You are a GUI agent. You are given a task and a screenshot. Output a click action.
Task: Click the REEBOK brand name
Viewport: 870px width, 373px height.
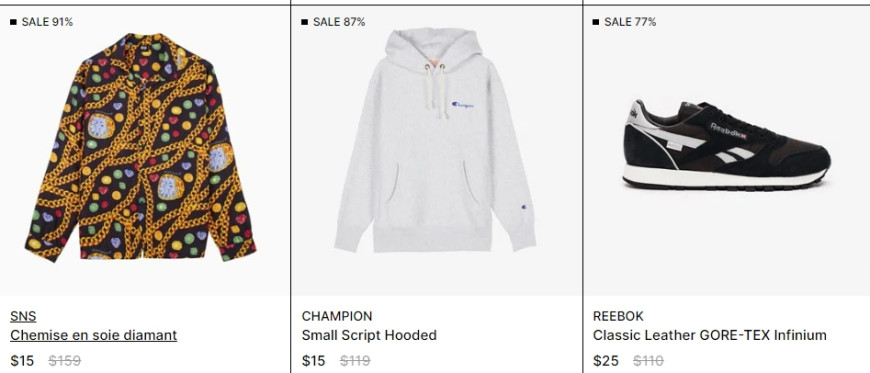click(618, 316)
